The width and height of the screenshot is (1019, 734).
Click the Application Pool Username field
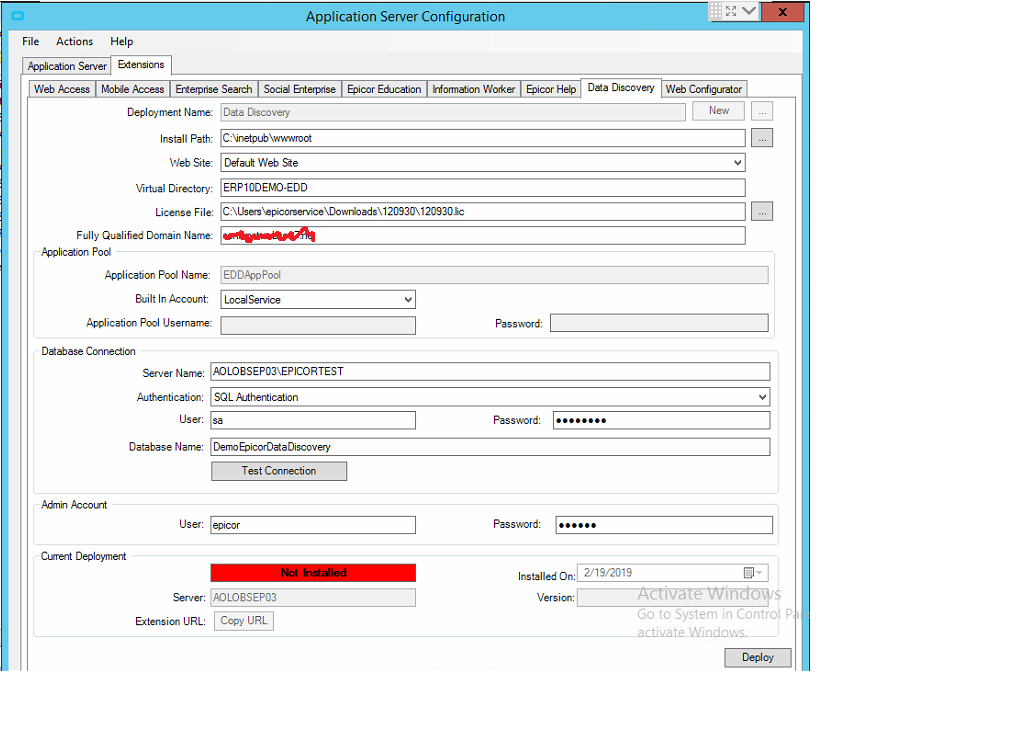click(x=318, y=325)
